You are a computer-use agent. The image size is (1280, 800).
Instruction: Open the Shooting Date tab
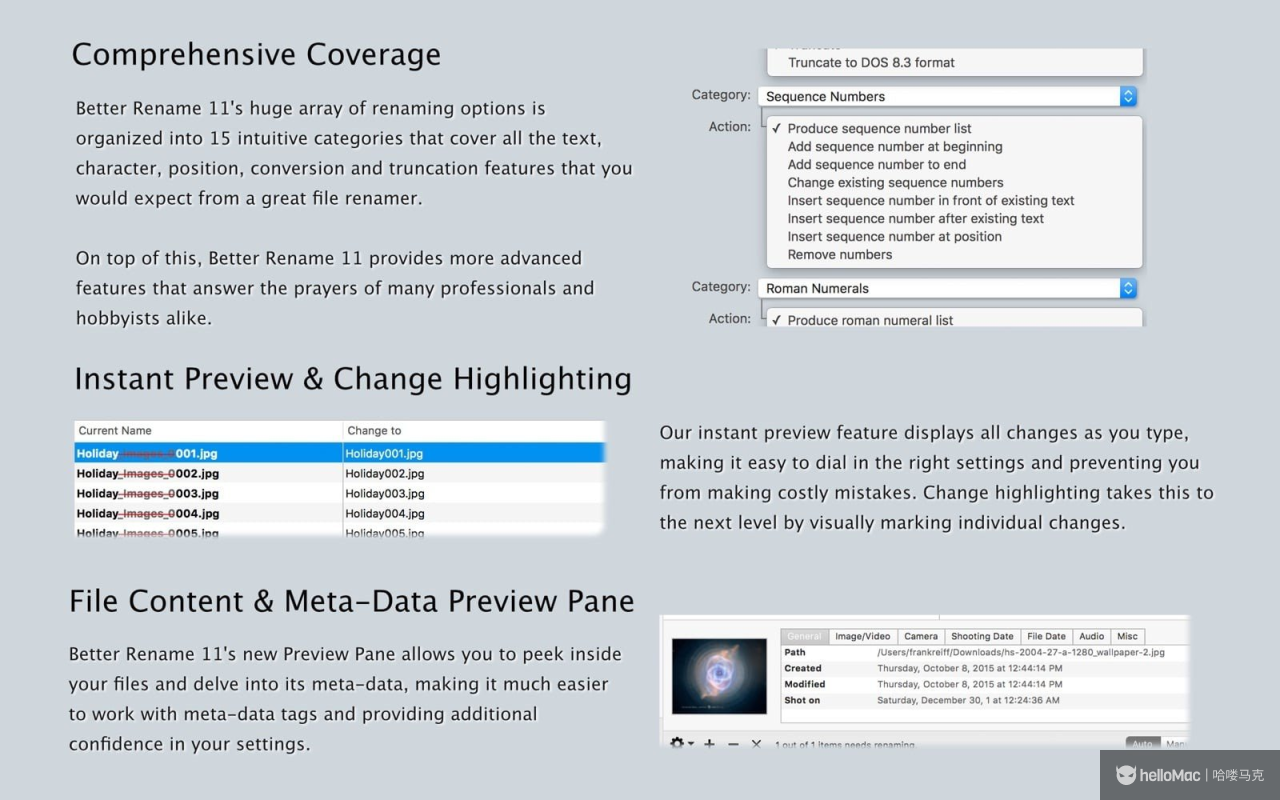982,636
